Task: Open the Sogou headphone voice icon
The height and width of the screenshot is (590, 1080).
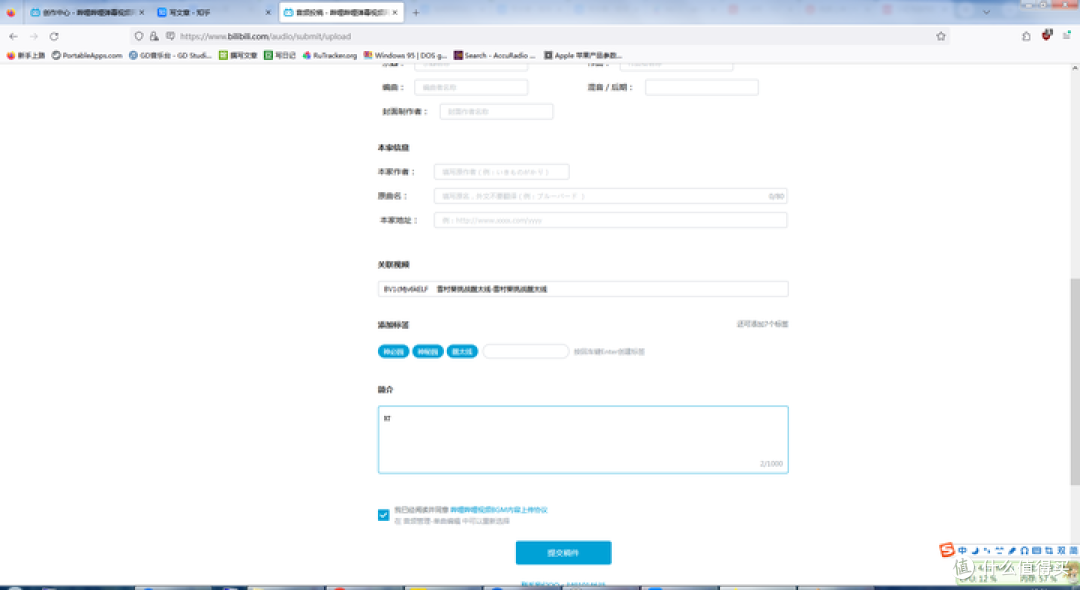Action: point(1024,551)
